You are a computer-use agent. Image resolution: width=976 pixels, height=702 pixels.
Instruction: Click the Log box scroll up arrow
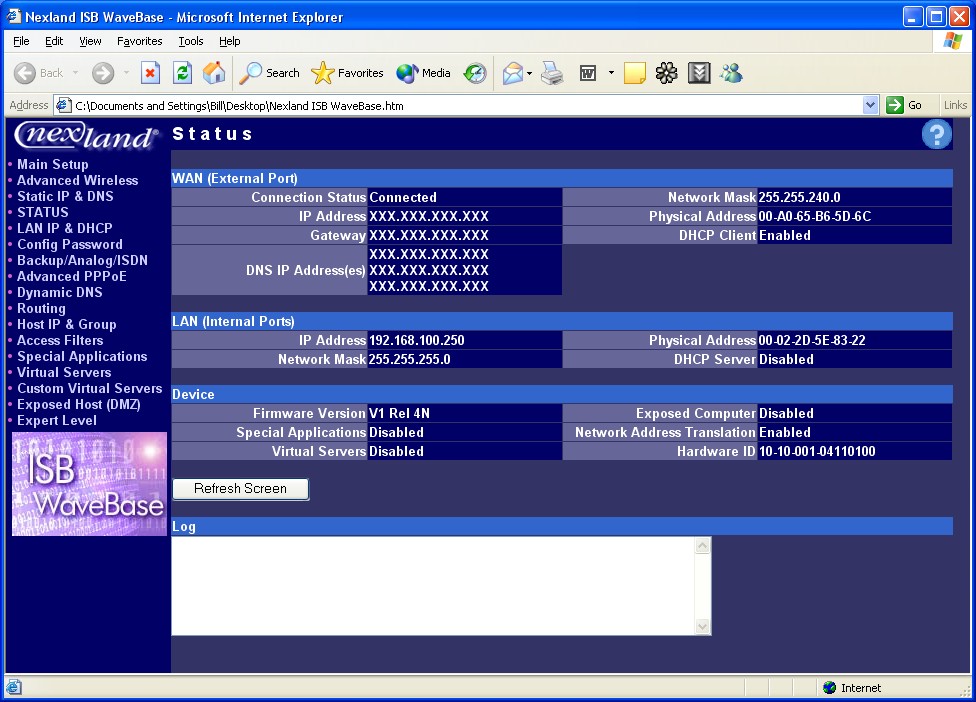tap(703, 546)
